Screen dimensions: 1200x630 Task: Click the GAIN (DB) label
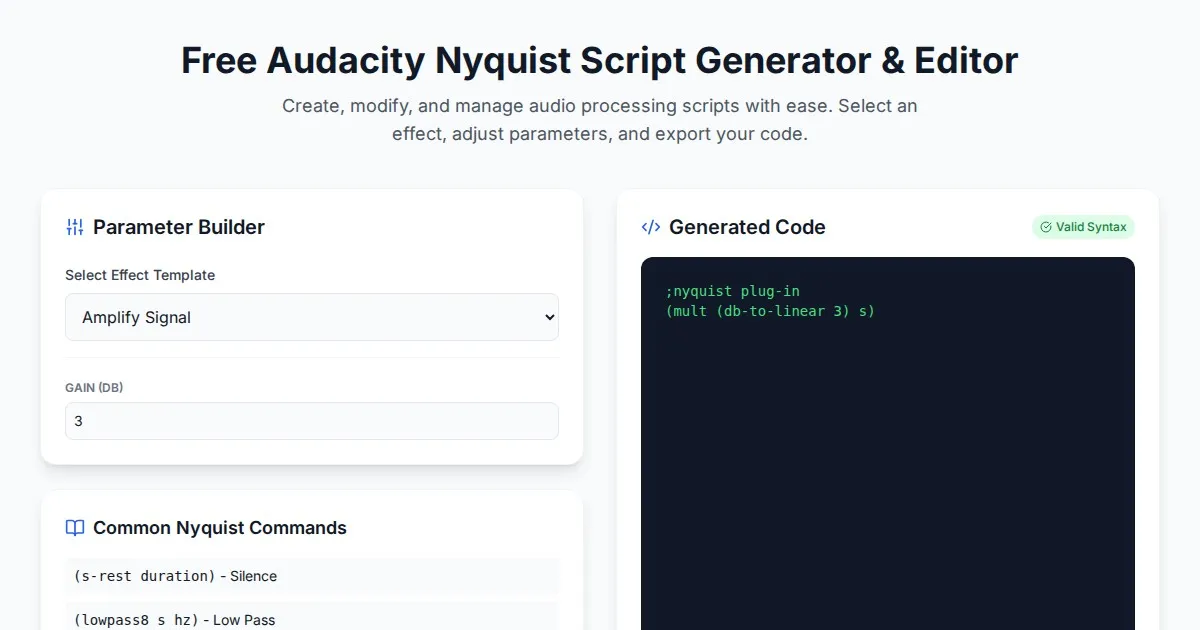coord(94,387)
